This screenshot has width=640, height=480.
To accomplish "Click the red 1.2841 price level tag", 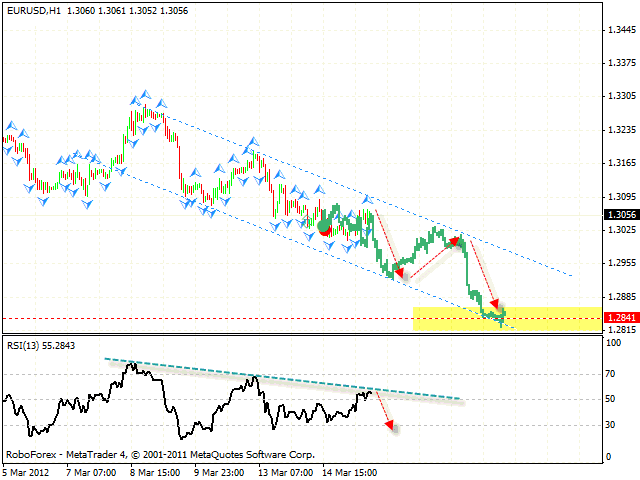I will pos(620,318).
